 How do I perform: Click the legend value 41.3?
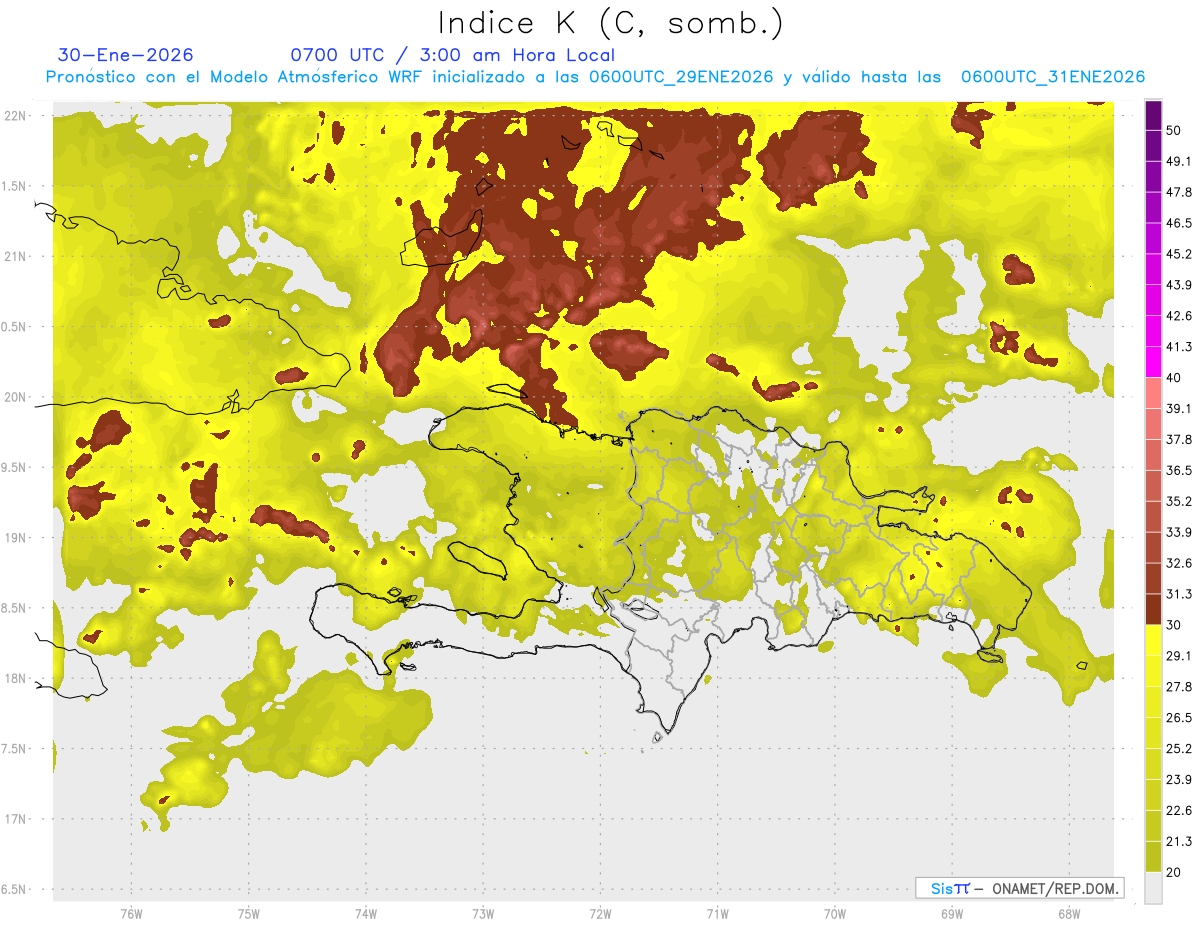(1178, 348)
